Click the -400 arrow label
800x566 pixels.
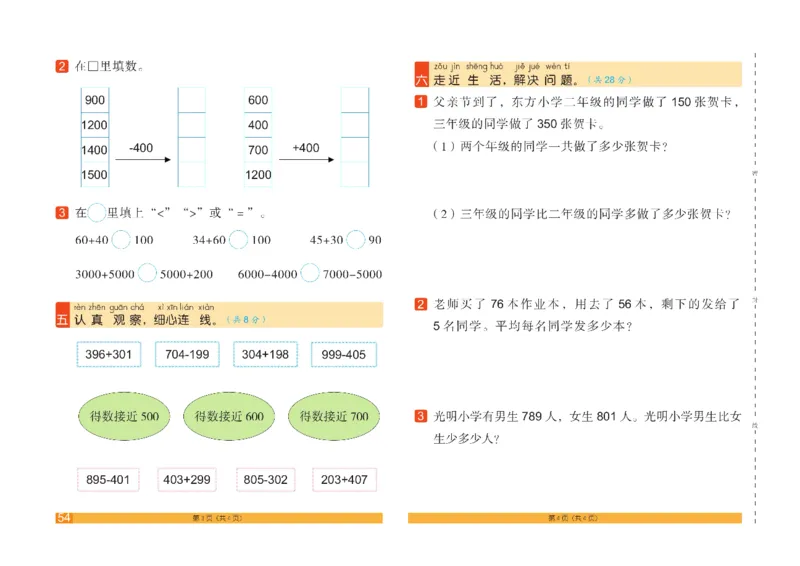[141, 148]
